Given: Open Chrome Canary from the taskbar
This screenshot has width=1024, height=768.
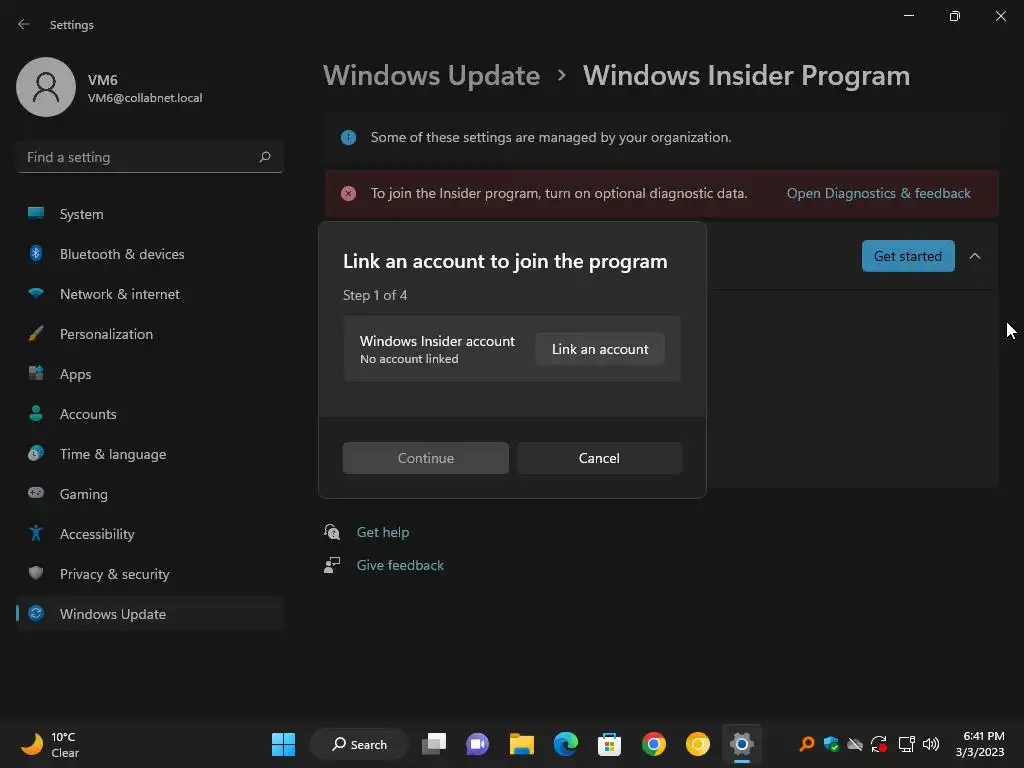Looking at the screenshot, I should (x=697, y=744).
